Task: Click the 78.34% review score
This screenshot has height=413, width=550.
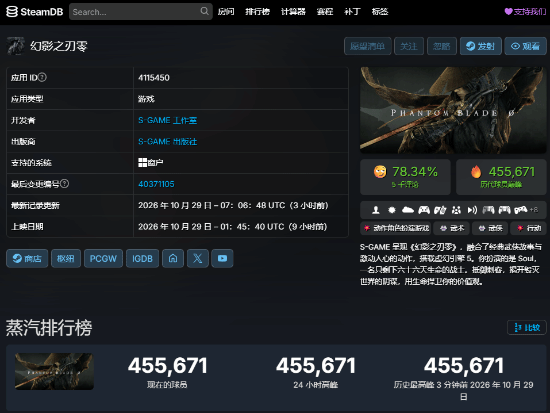Action: [x=415, y=172]
